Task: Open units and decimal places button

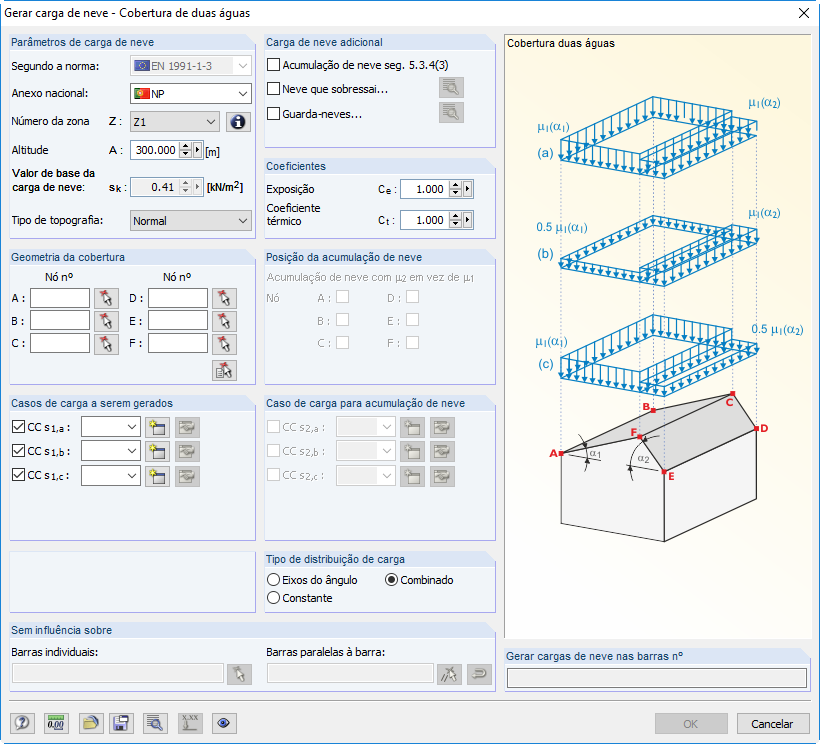Action: tap(55, 723)
